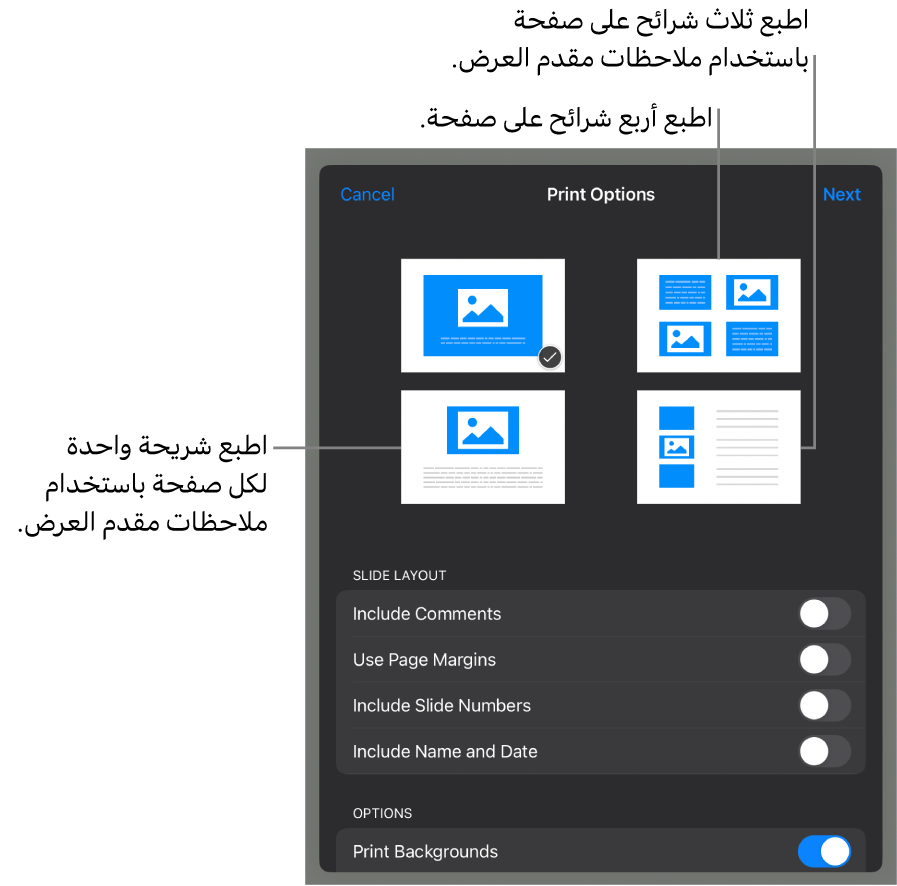
Task: Select the single slide layout thumbnail
Action: pos(482,314)
